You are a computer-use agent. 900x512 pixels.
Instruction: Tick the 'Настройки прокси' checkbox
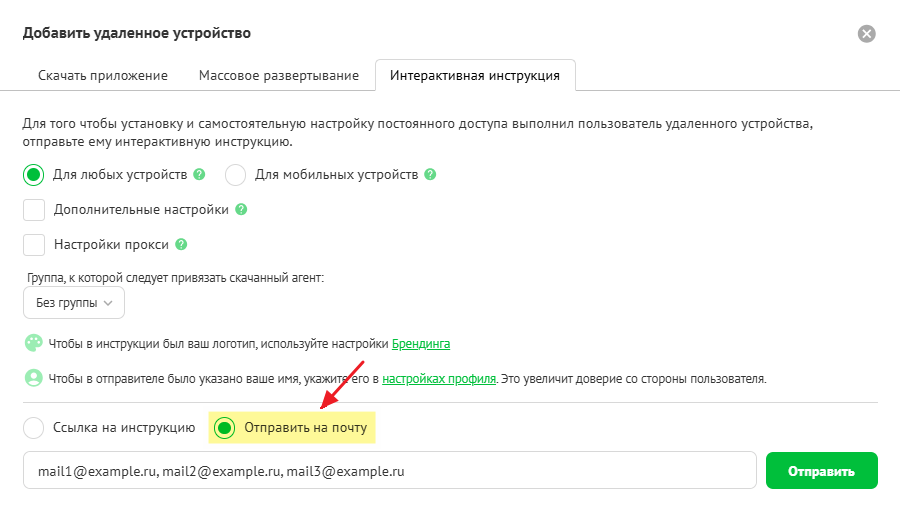(x=34, y=244)
